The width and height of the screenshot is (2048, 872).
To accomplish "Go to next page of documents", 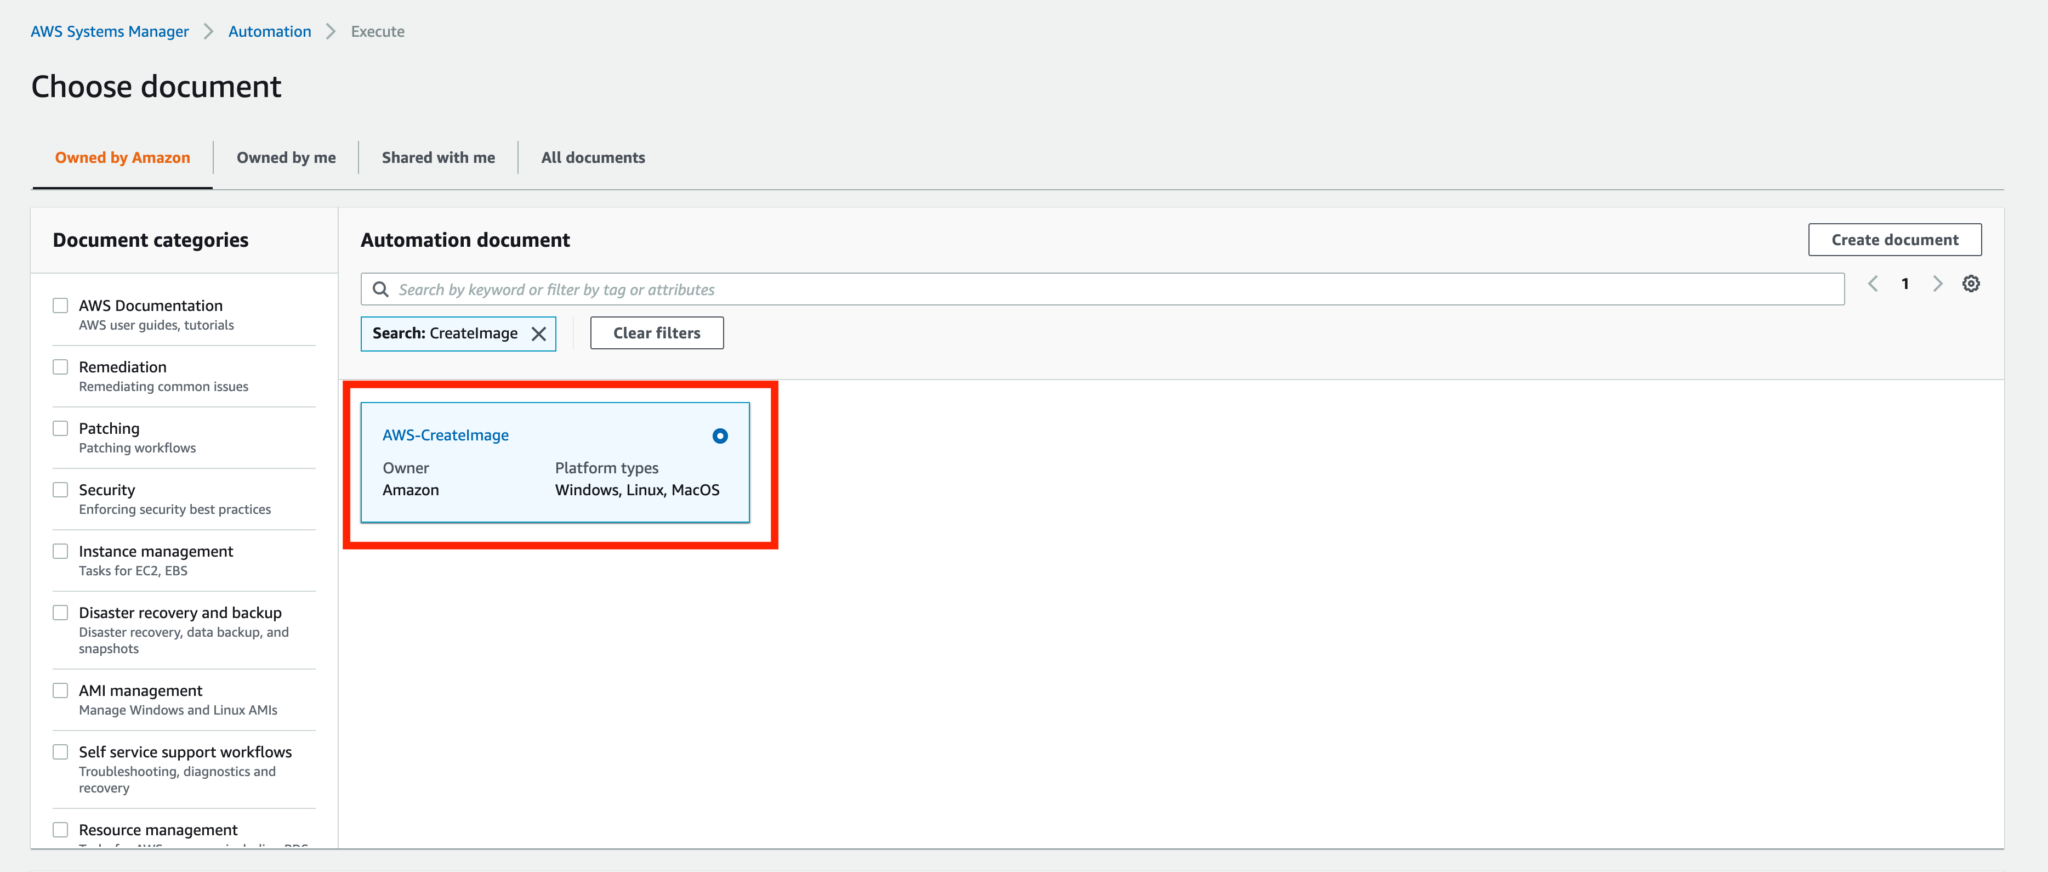I will click(1937, 284).
